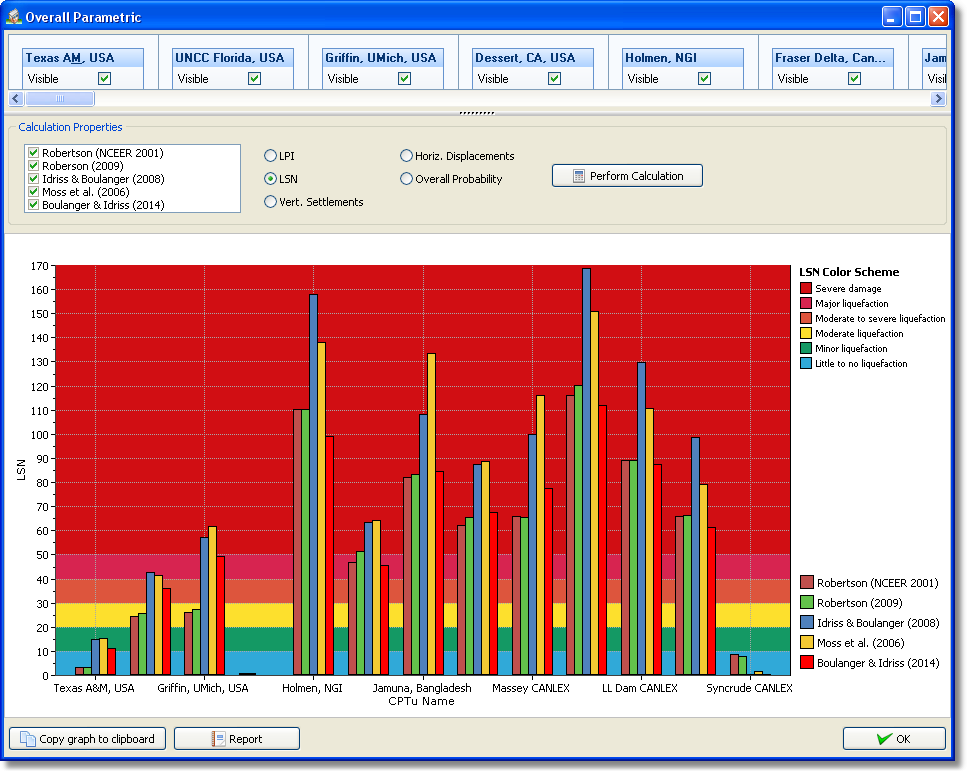Click the green checkmark icon on OK
967x773 pixels.
884,739
